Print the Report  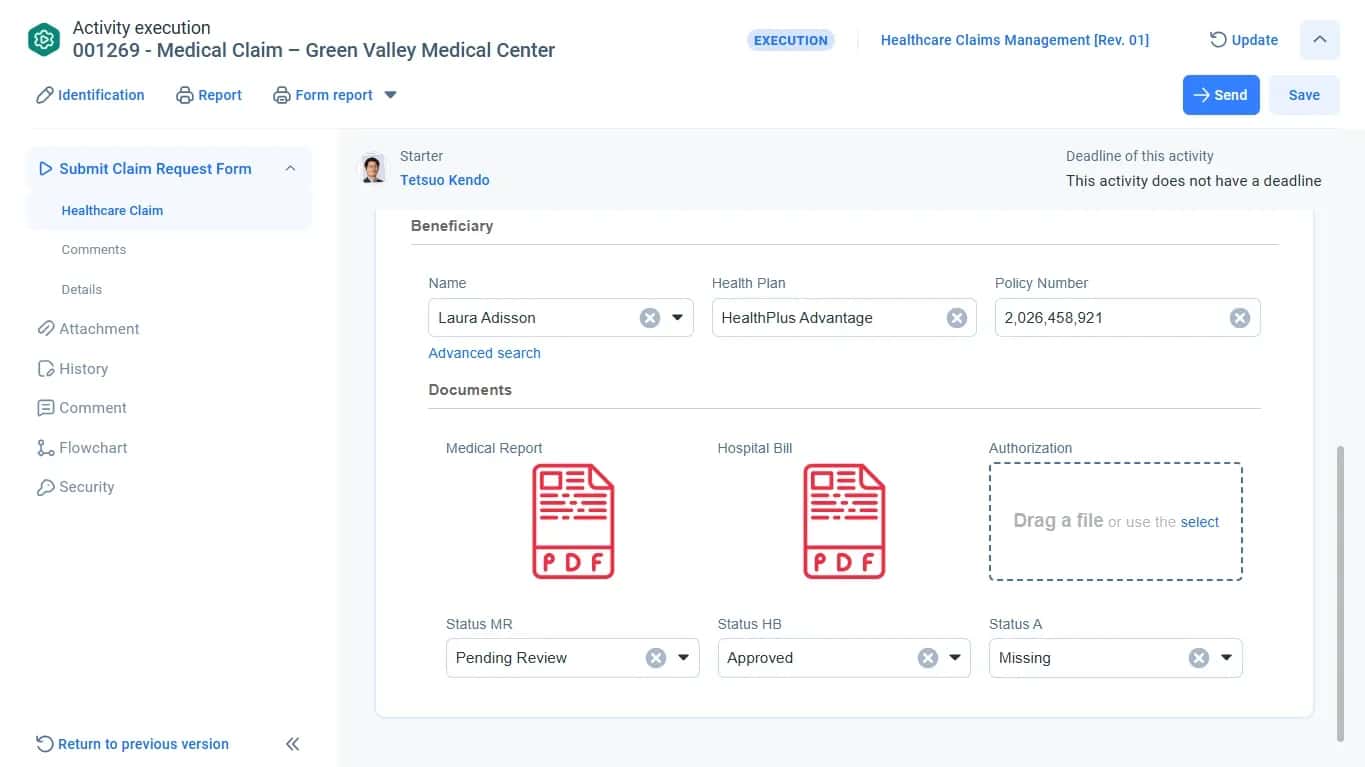[x=209, y=95]
